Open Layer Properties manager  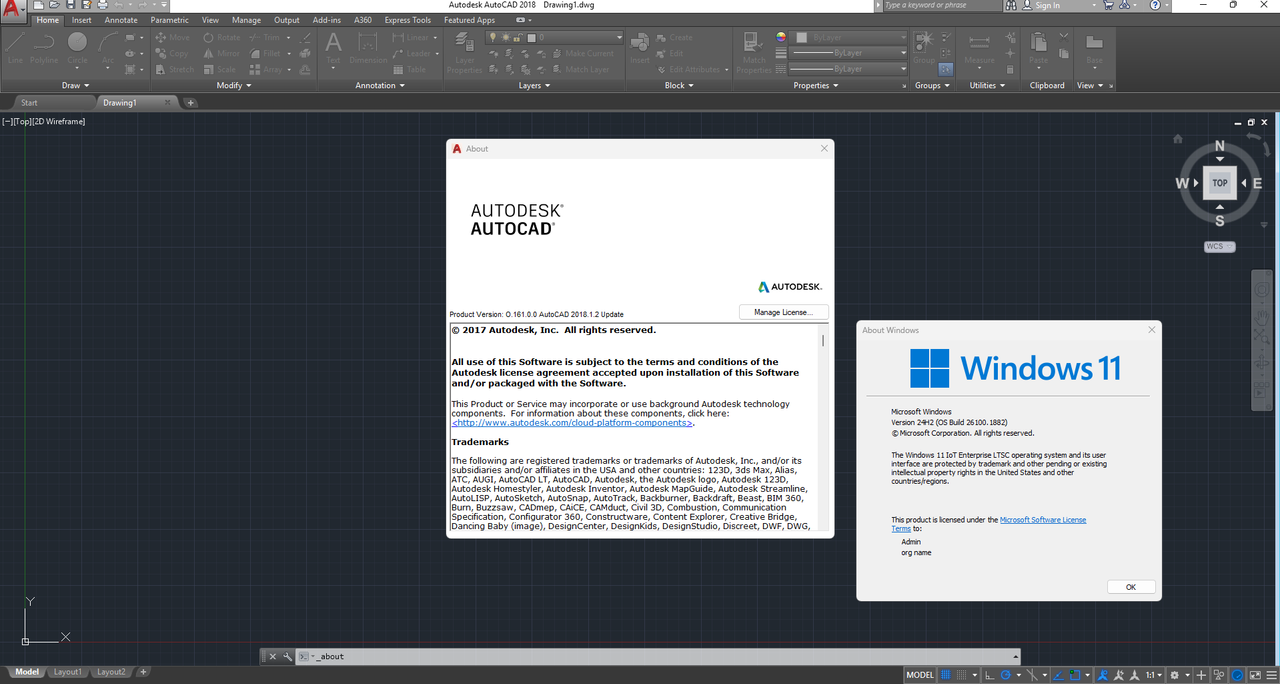click(x=464, y=52)
